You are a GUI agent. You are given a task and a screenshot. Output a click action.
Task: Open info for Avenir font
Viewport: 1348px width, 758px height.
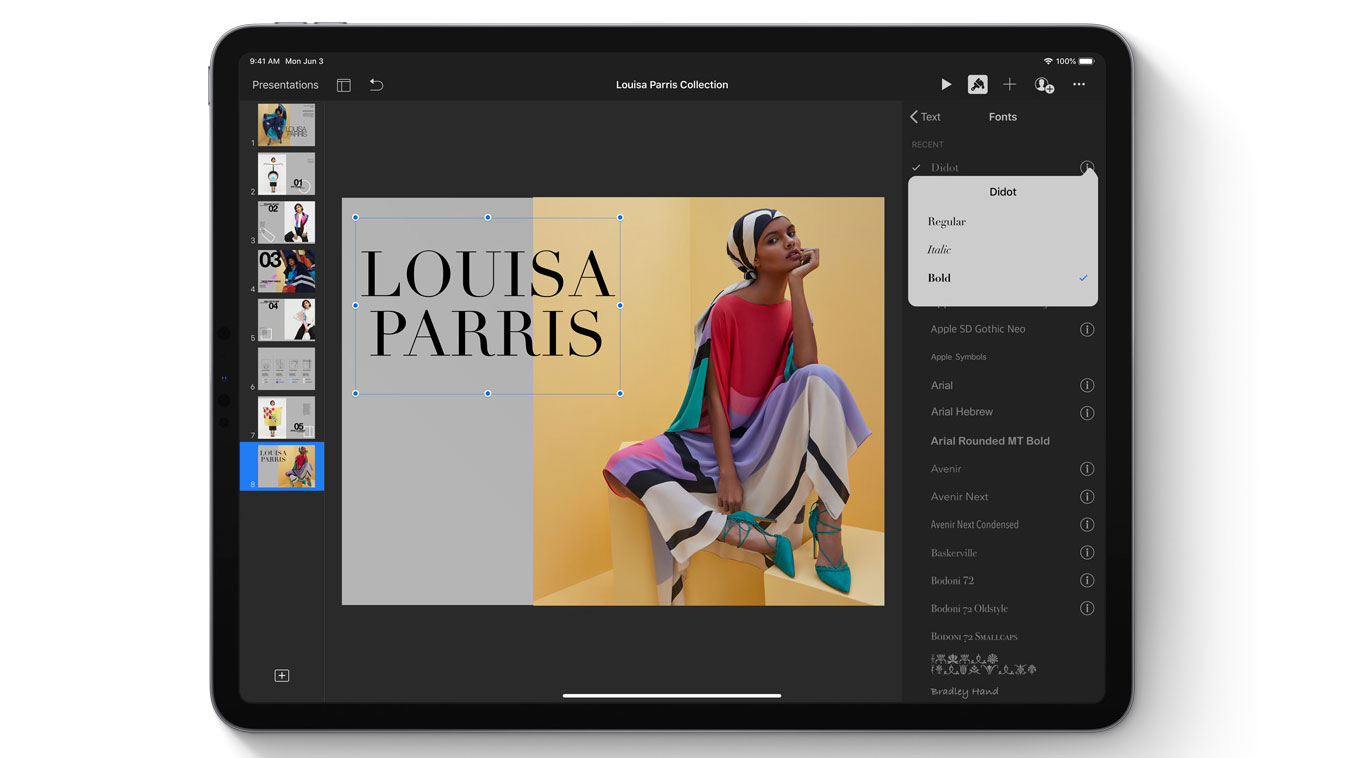pyautogui.click(x=1087, y=469)
